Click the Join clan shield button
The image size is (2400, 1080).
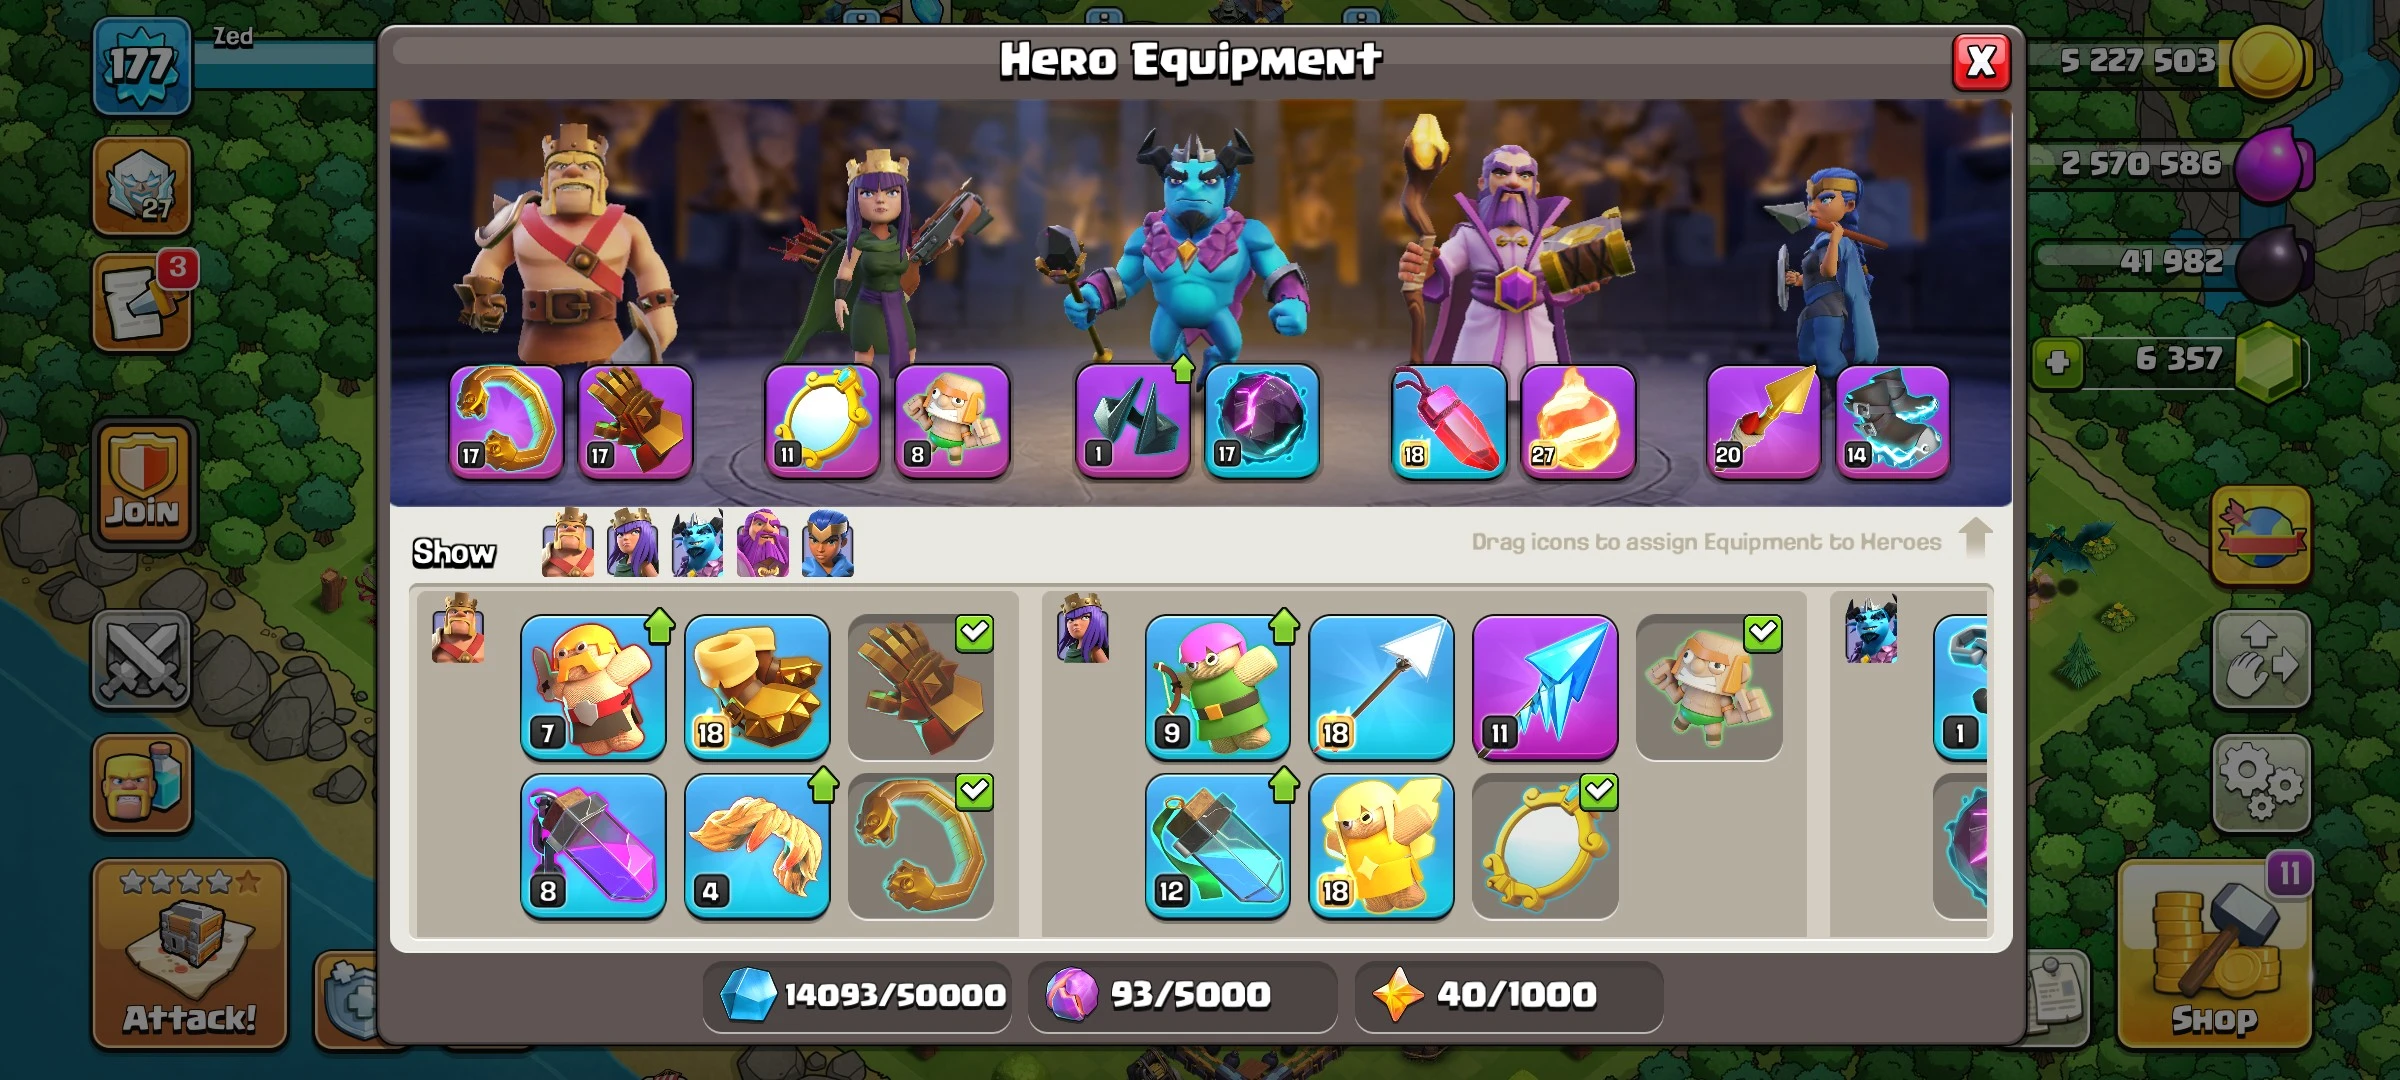point(143,483)
